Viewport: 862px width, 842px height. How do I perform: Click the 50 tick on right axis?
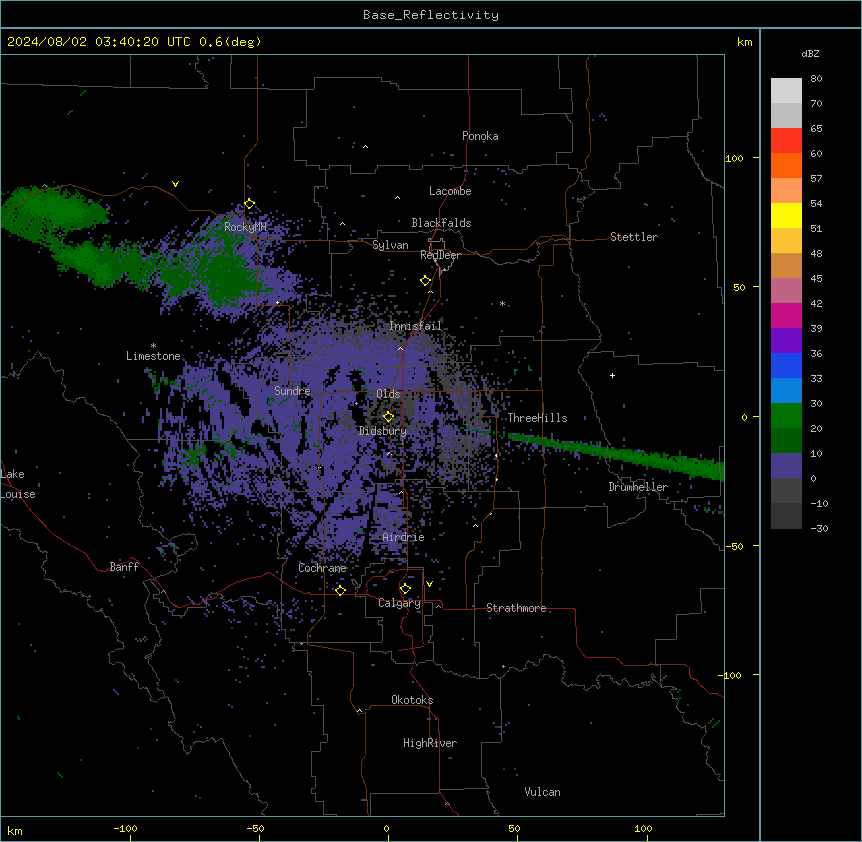pyautogui.click(x=739, y=287)
